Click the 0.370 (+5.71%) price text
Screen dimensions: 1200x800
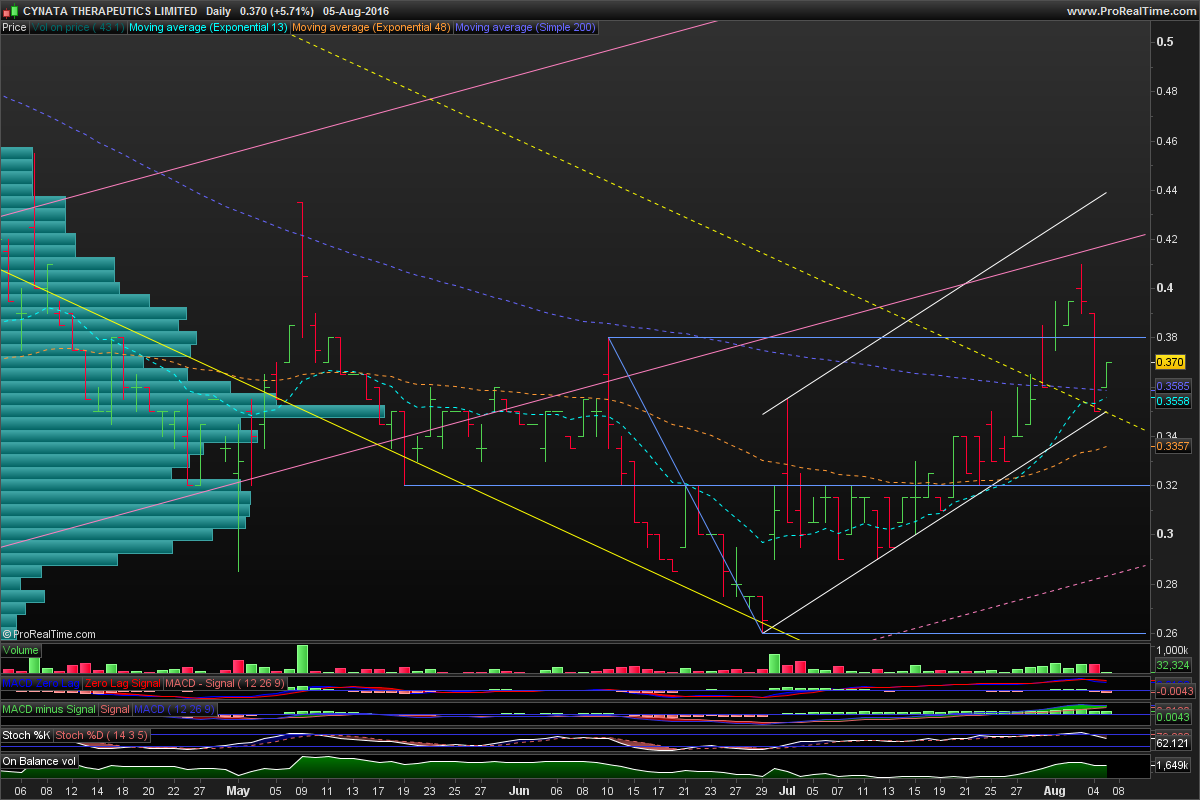(x=277, y=10)
